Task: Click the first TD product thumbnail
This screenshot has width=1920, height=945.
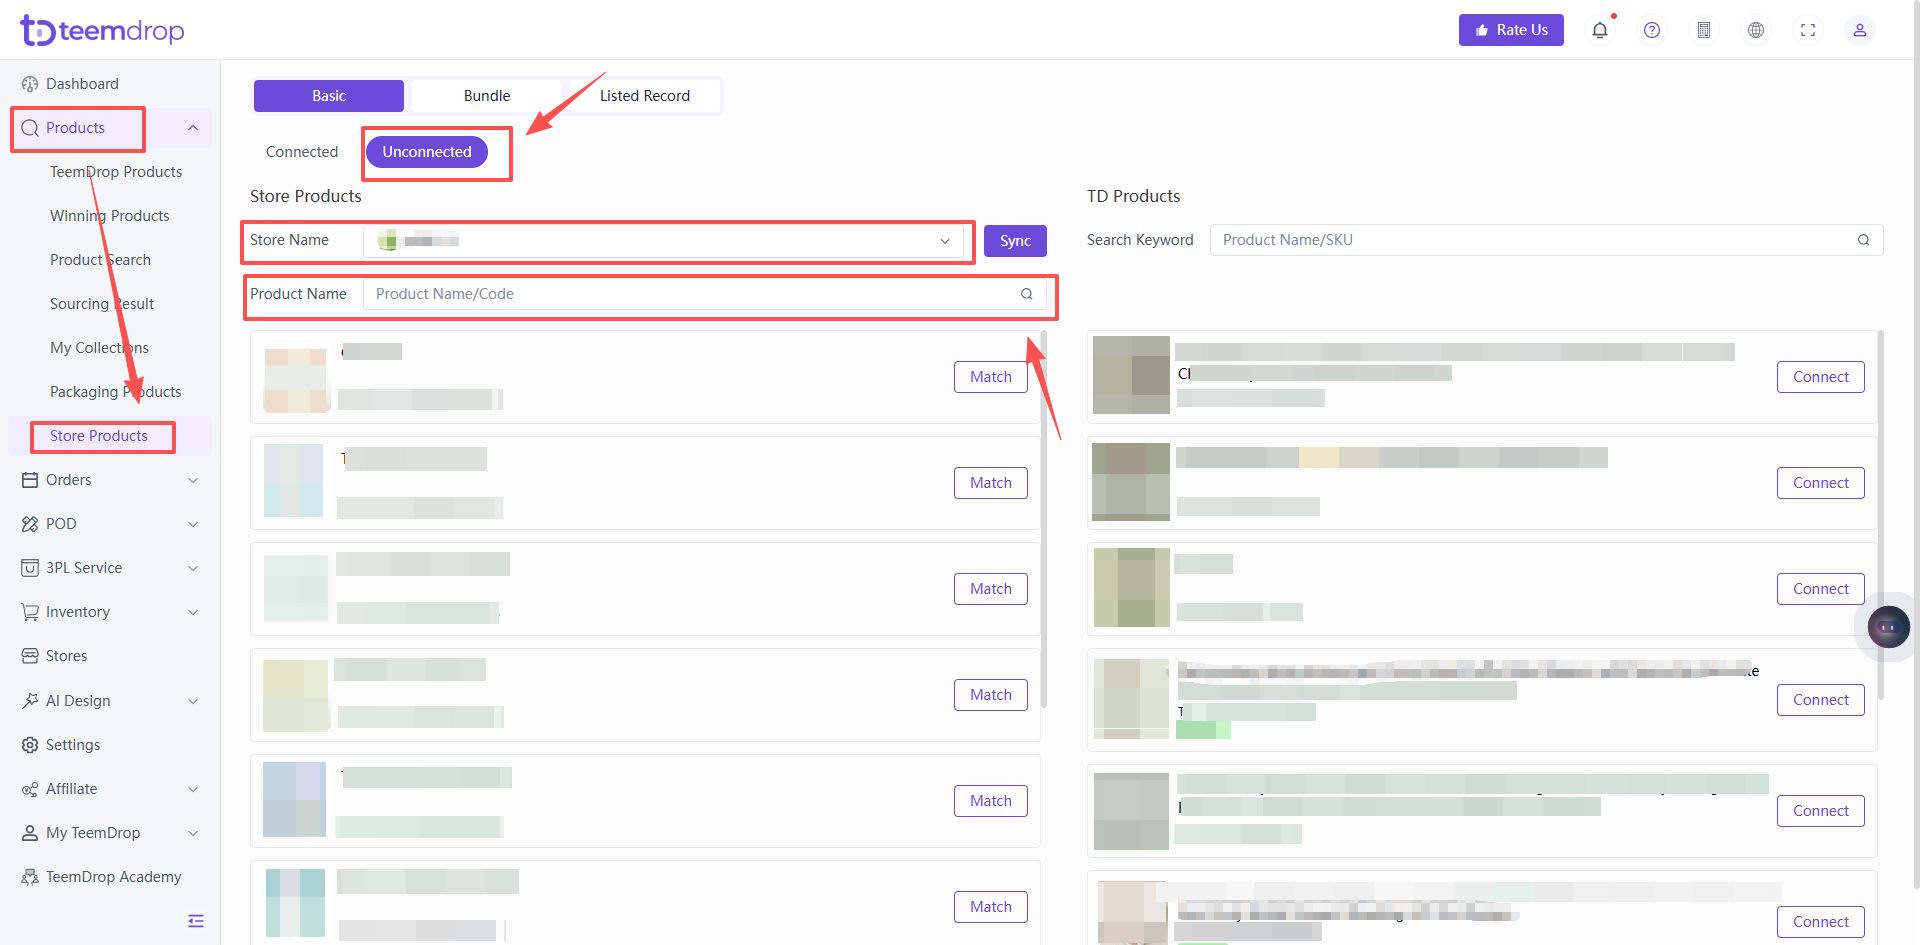Action: (x=1131, y=375)
